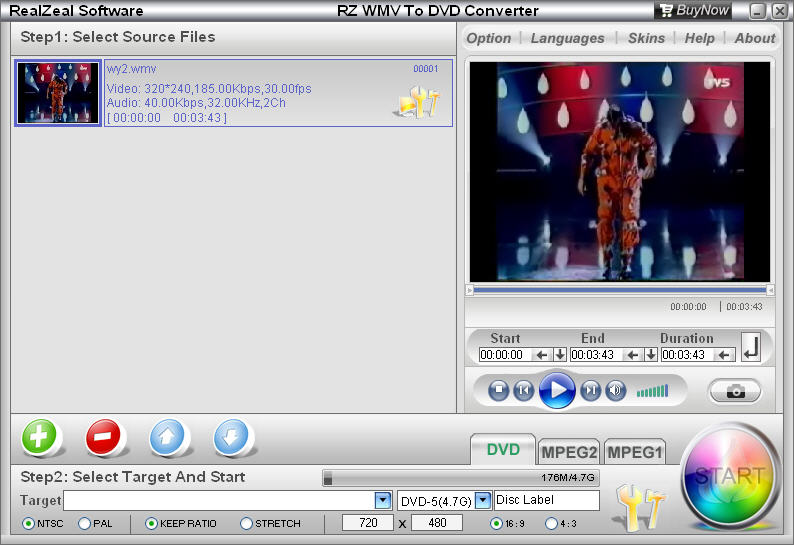Open the About menu

click(755, 38)
